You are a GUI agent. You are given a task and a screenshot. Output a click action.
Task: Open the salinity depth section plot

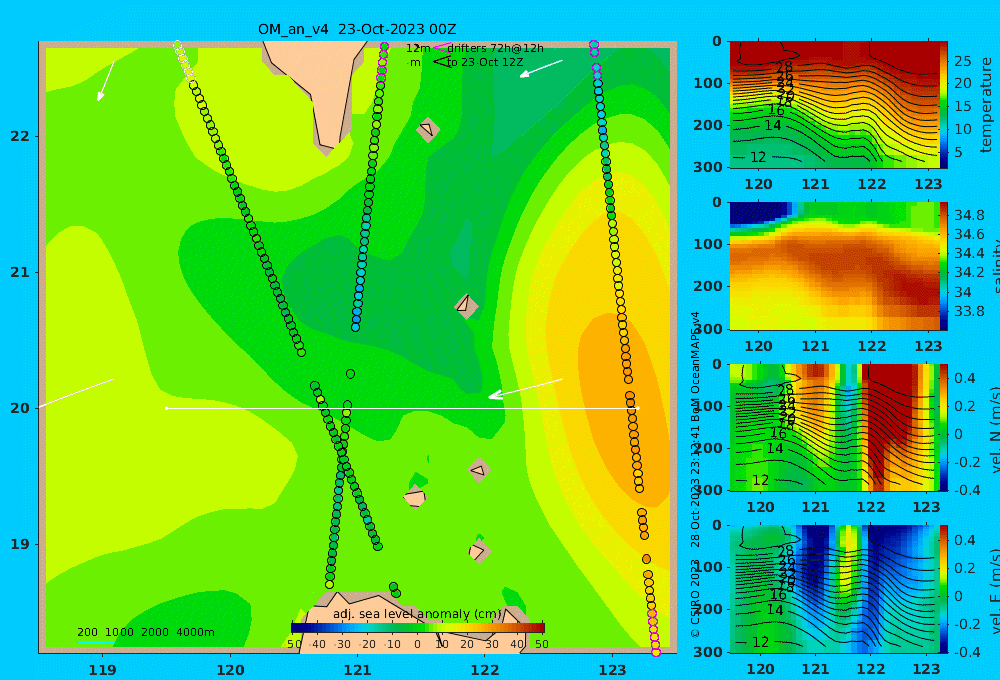[834, 266]
